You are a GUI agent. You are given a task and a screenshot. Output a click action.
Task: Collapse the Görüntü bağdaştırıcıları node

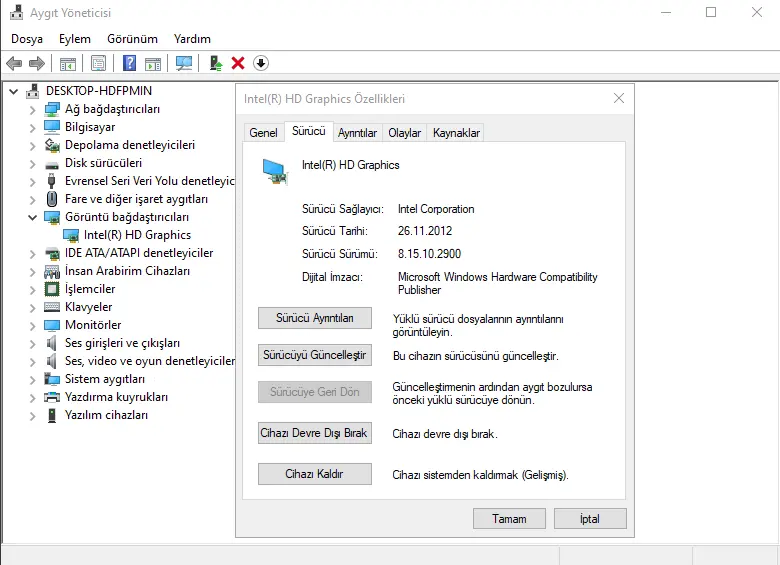point(32,217)
